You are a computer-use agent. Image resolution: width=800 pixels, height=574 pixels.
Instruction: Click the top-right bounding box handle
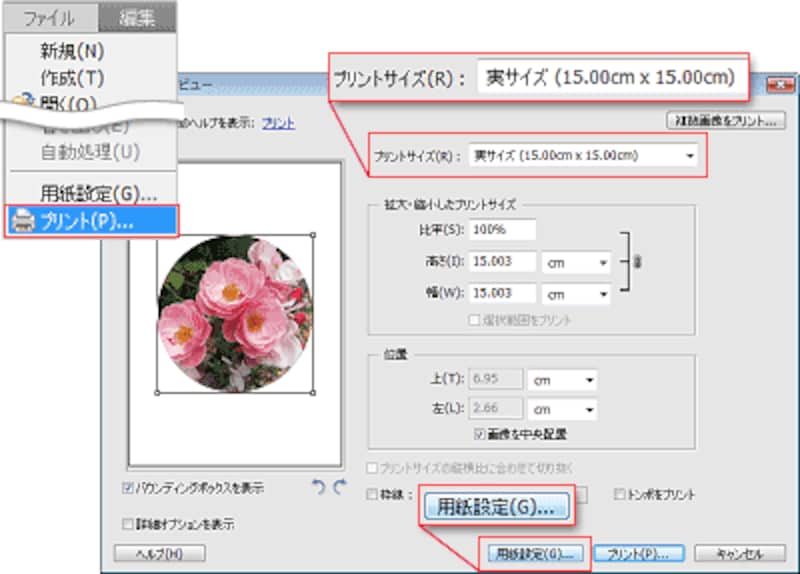coord(313,235)
